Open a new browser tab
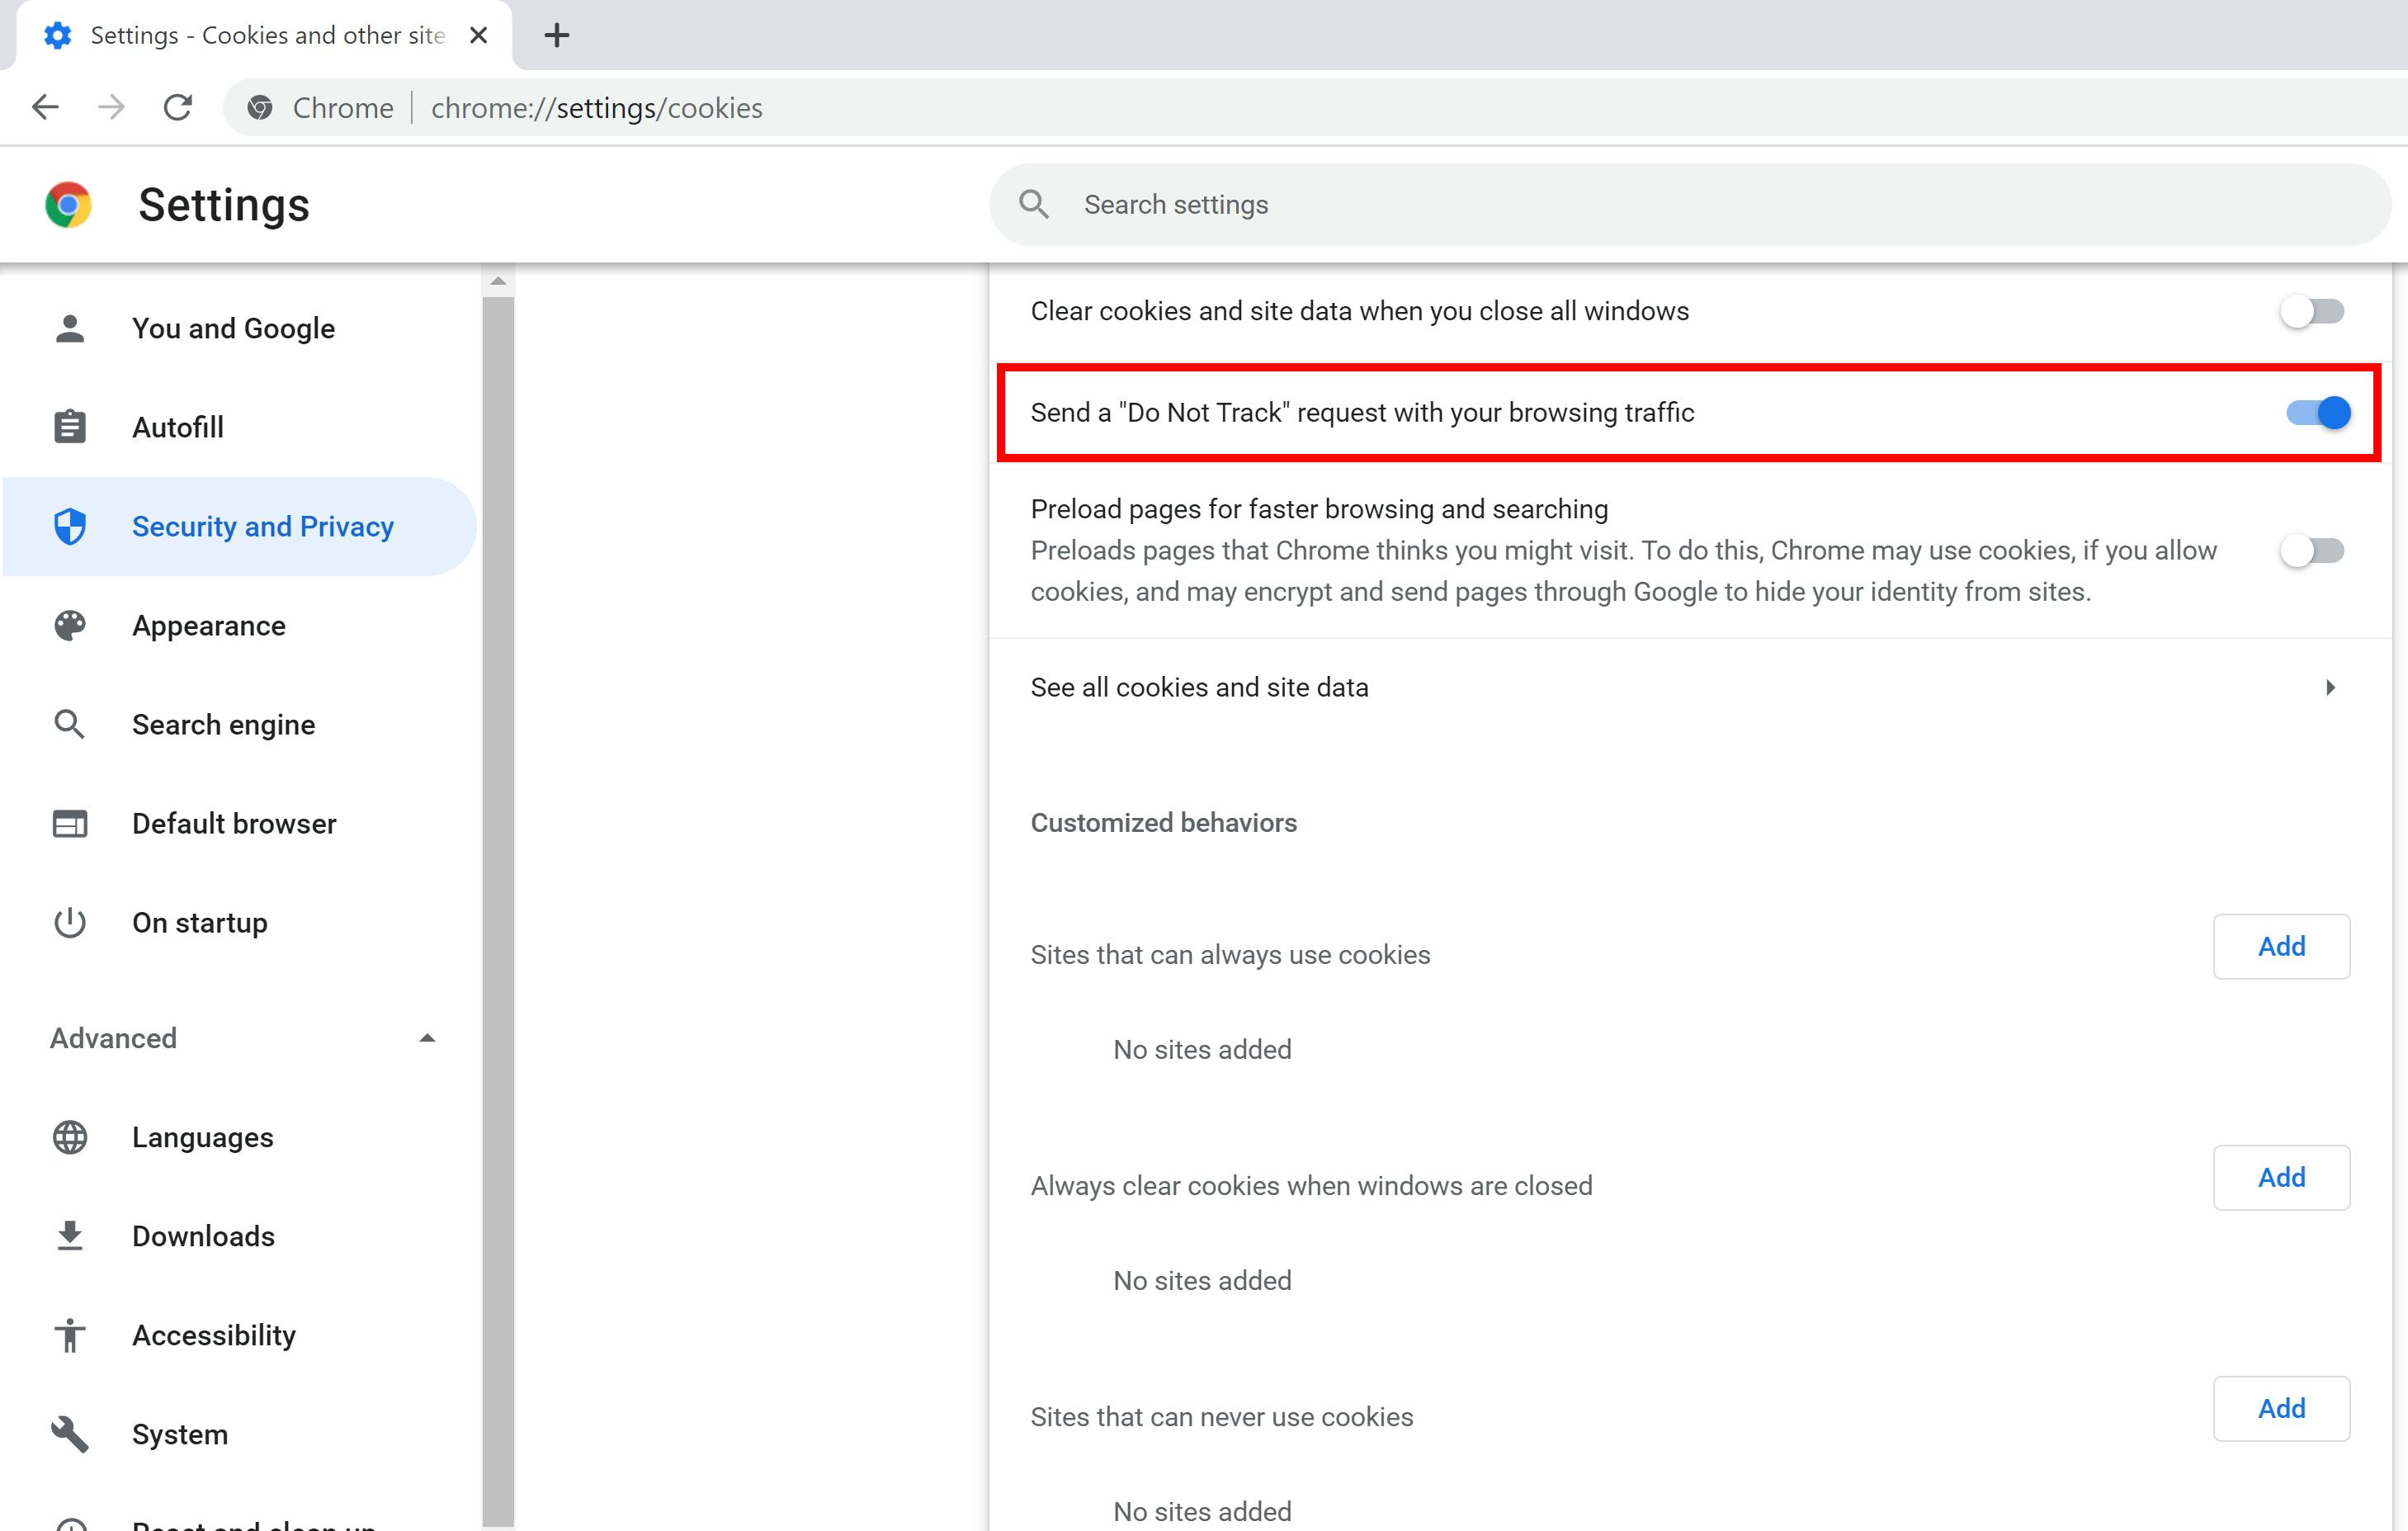2408x1531 pixels. tap(557, 34)
